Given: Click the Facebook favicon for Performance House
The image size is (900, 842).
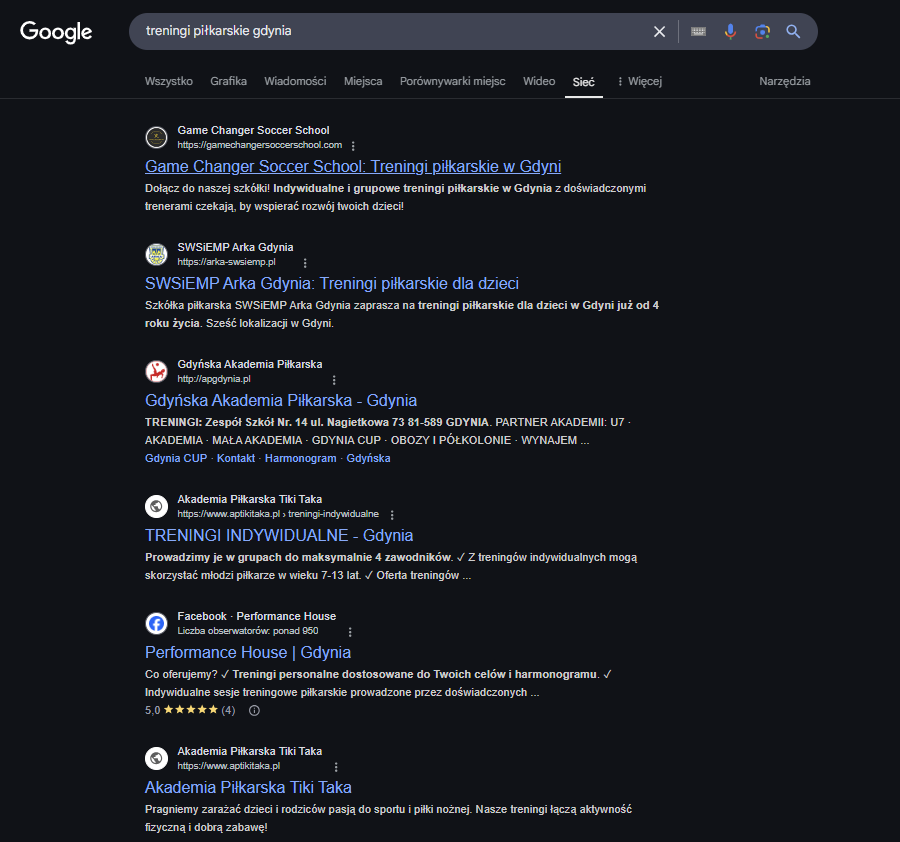Looking at the screenshot, I should (x=156, y=624).
